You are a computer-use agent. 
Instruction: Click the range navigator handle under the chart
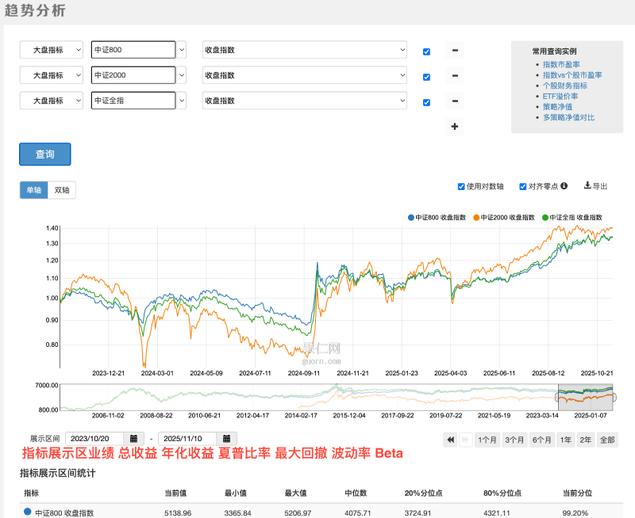tap(614, 397)
